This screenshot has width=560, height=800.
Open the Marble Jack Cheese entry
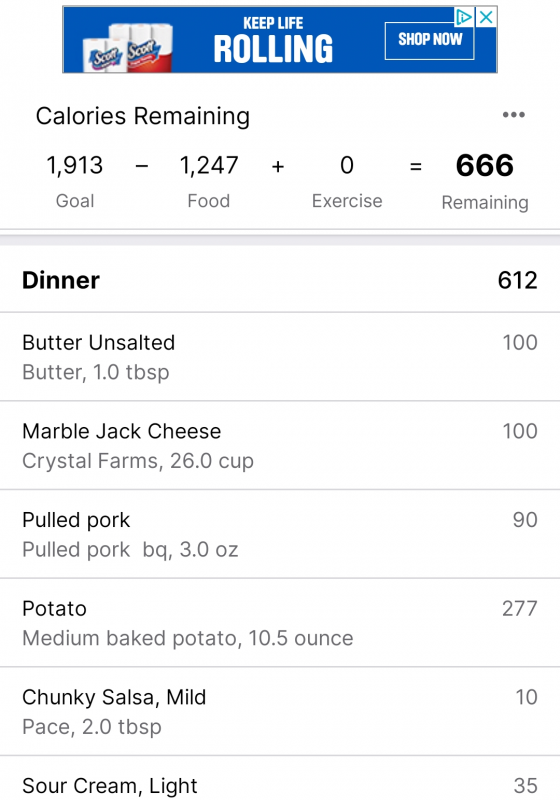point(280,445)
